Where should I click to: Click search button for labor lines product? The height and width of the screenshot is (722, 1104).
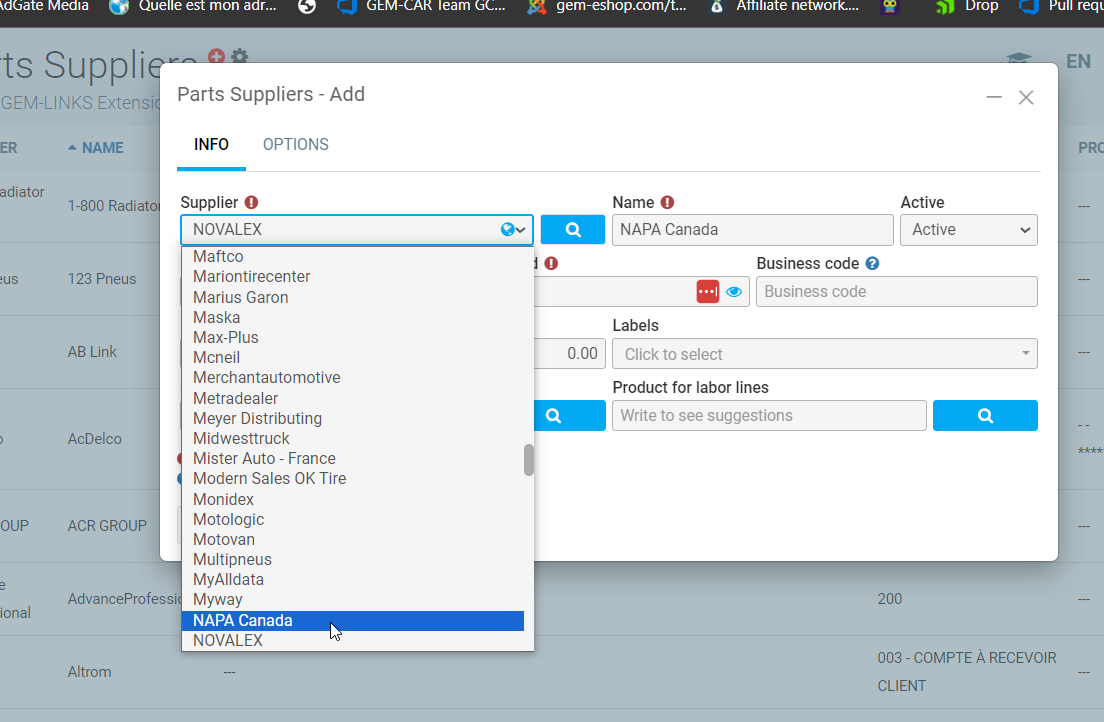984,415
